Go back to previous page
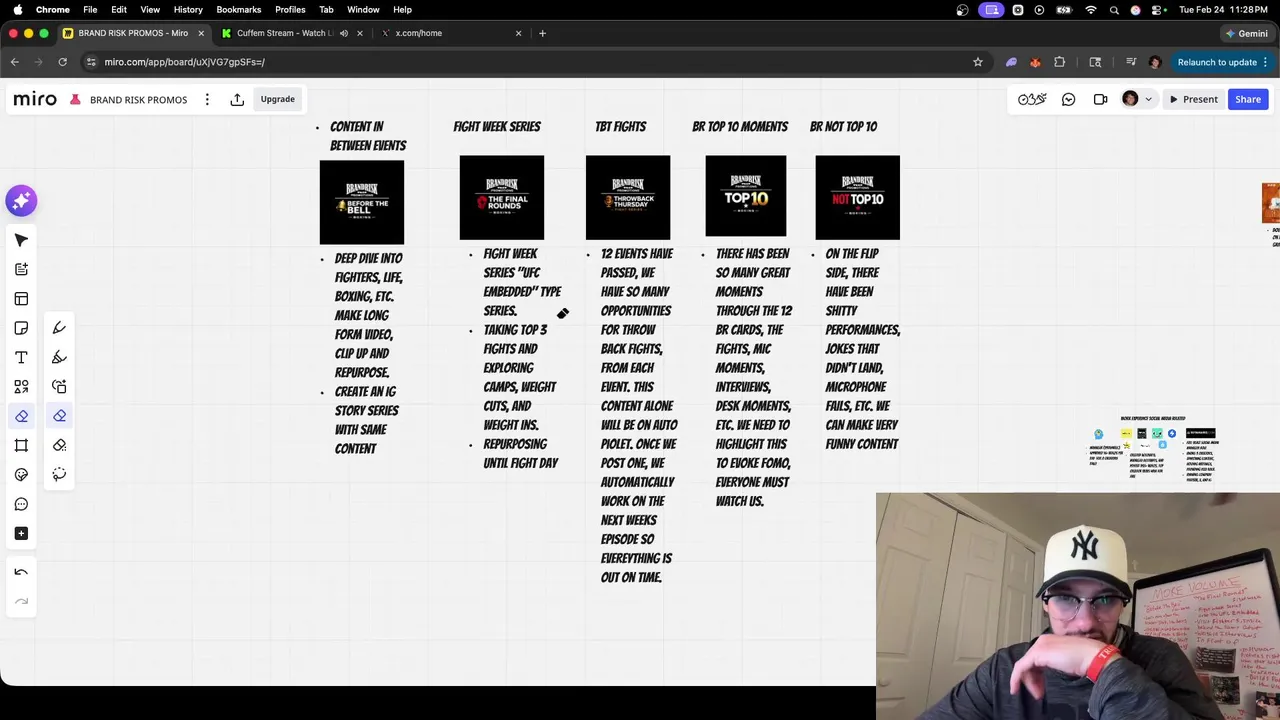The height and width of the screenshot is (720, 1280). click(15, 62)
